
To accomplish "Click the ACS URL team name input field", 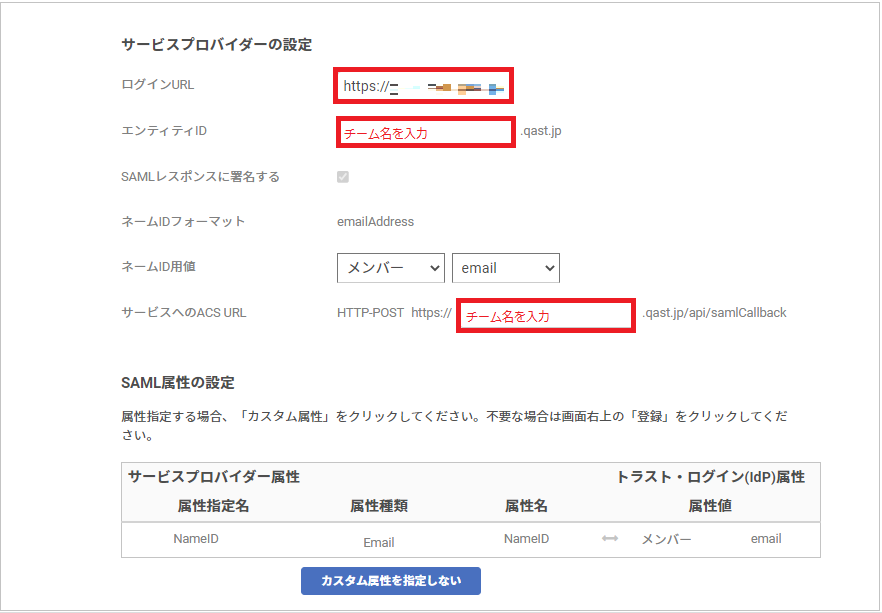I will [x=545, y=313].
